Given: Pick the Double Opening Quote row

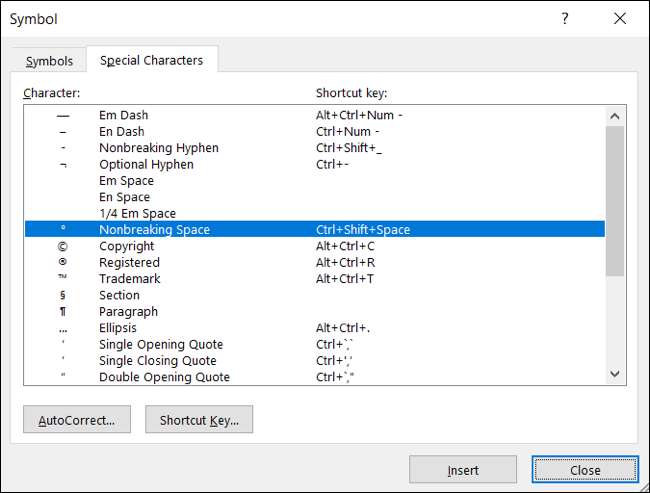Looking at the screenshot, I should point(164,377).
